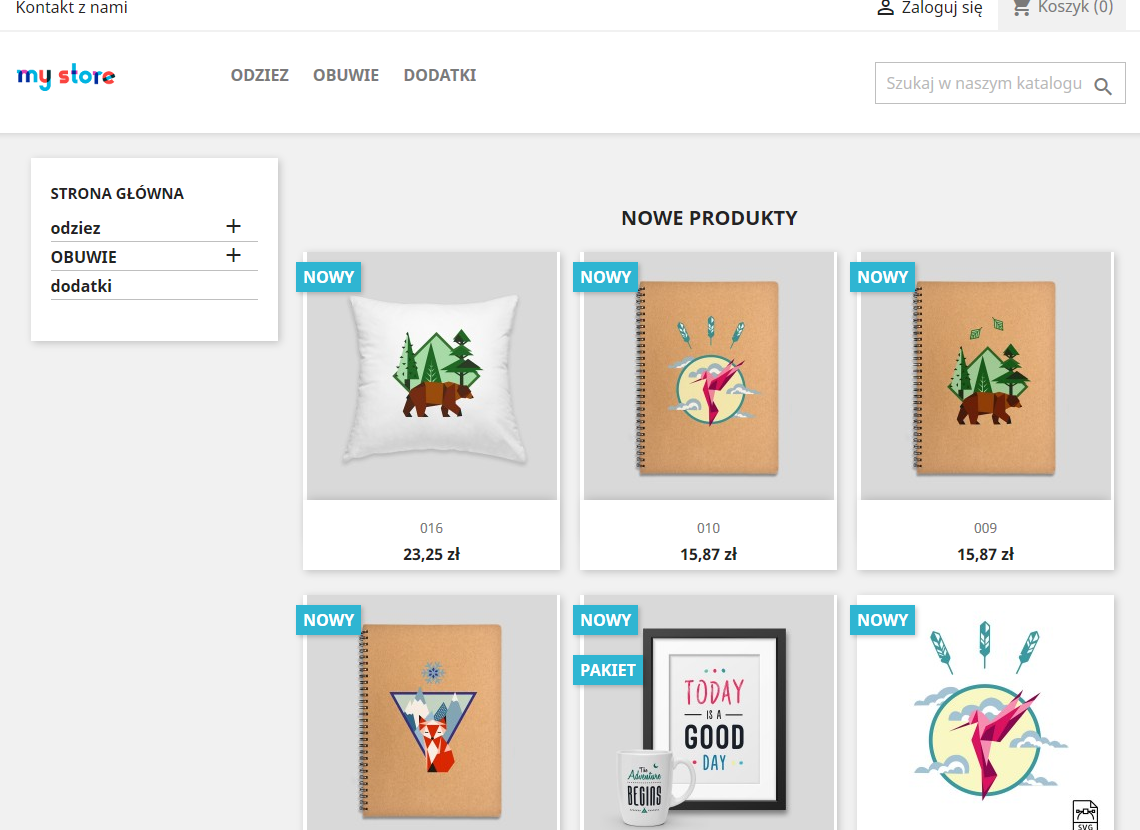Open dodatki category in sidebar

(x=81, y=286)
